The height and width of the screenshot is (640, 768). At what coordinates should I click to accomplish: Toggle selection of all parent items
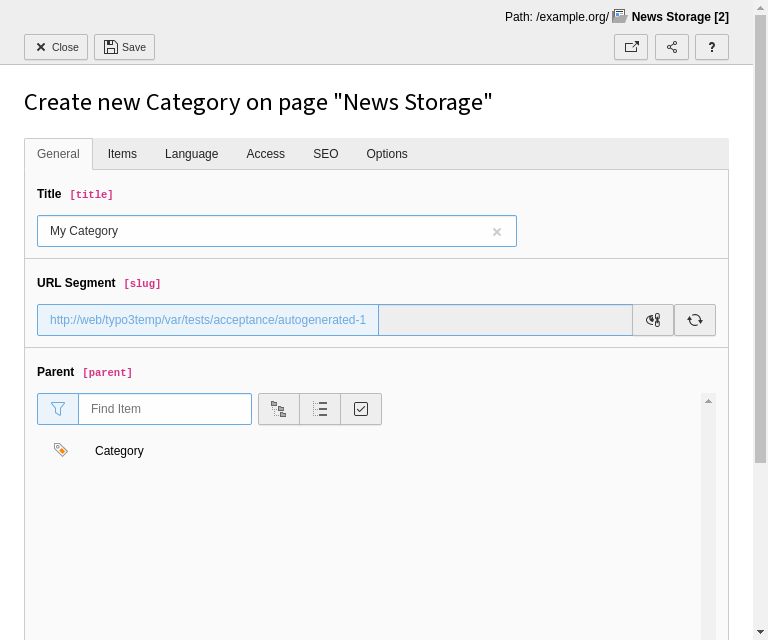(x=361, y=409)
